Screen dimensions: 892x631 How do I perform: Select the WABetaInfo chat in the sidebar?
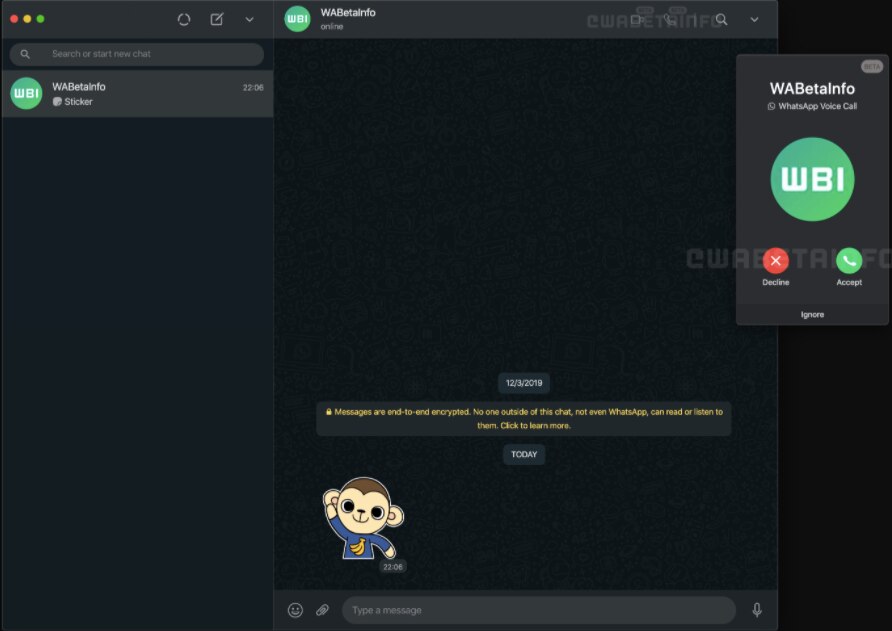coord(137,93)
